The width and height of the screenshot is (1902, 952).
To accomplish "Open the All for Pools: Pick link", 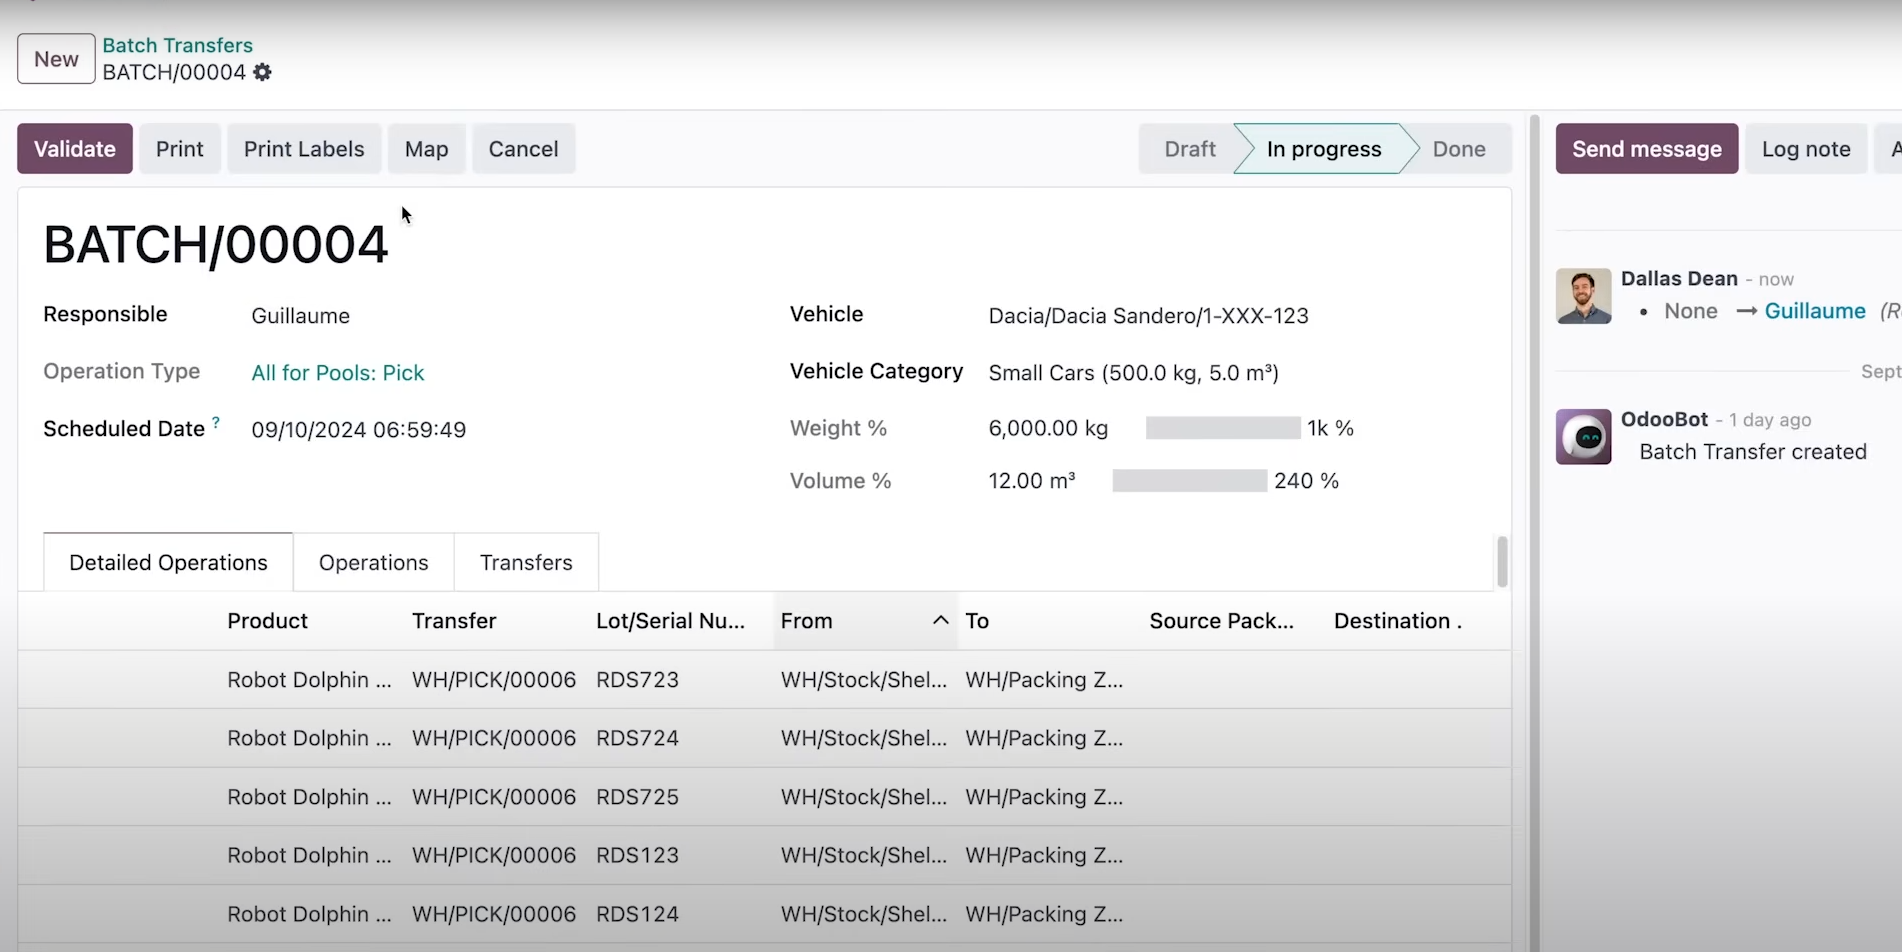I will point(338,373).
